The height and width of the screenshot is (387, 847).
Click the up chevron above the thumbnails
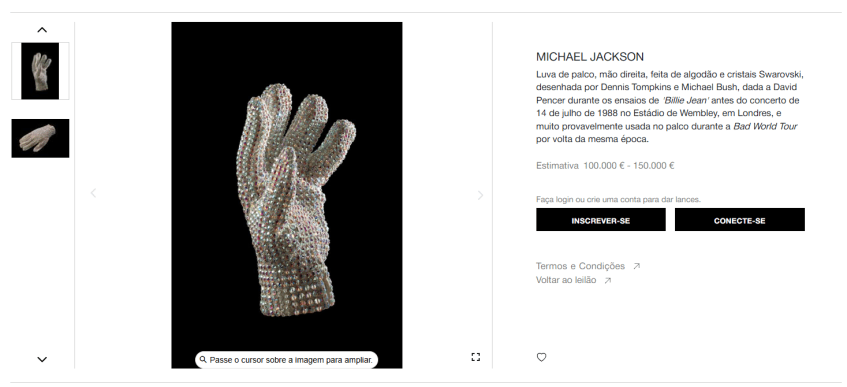[42, 30]
